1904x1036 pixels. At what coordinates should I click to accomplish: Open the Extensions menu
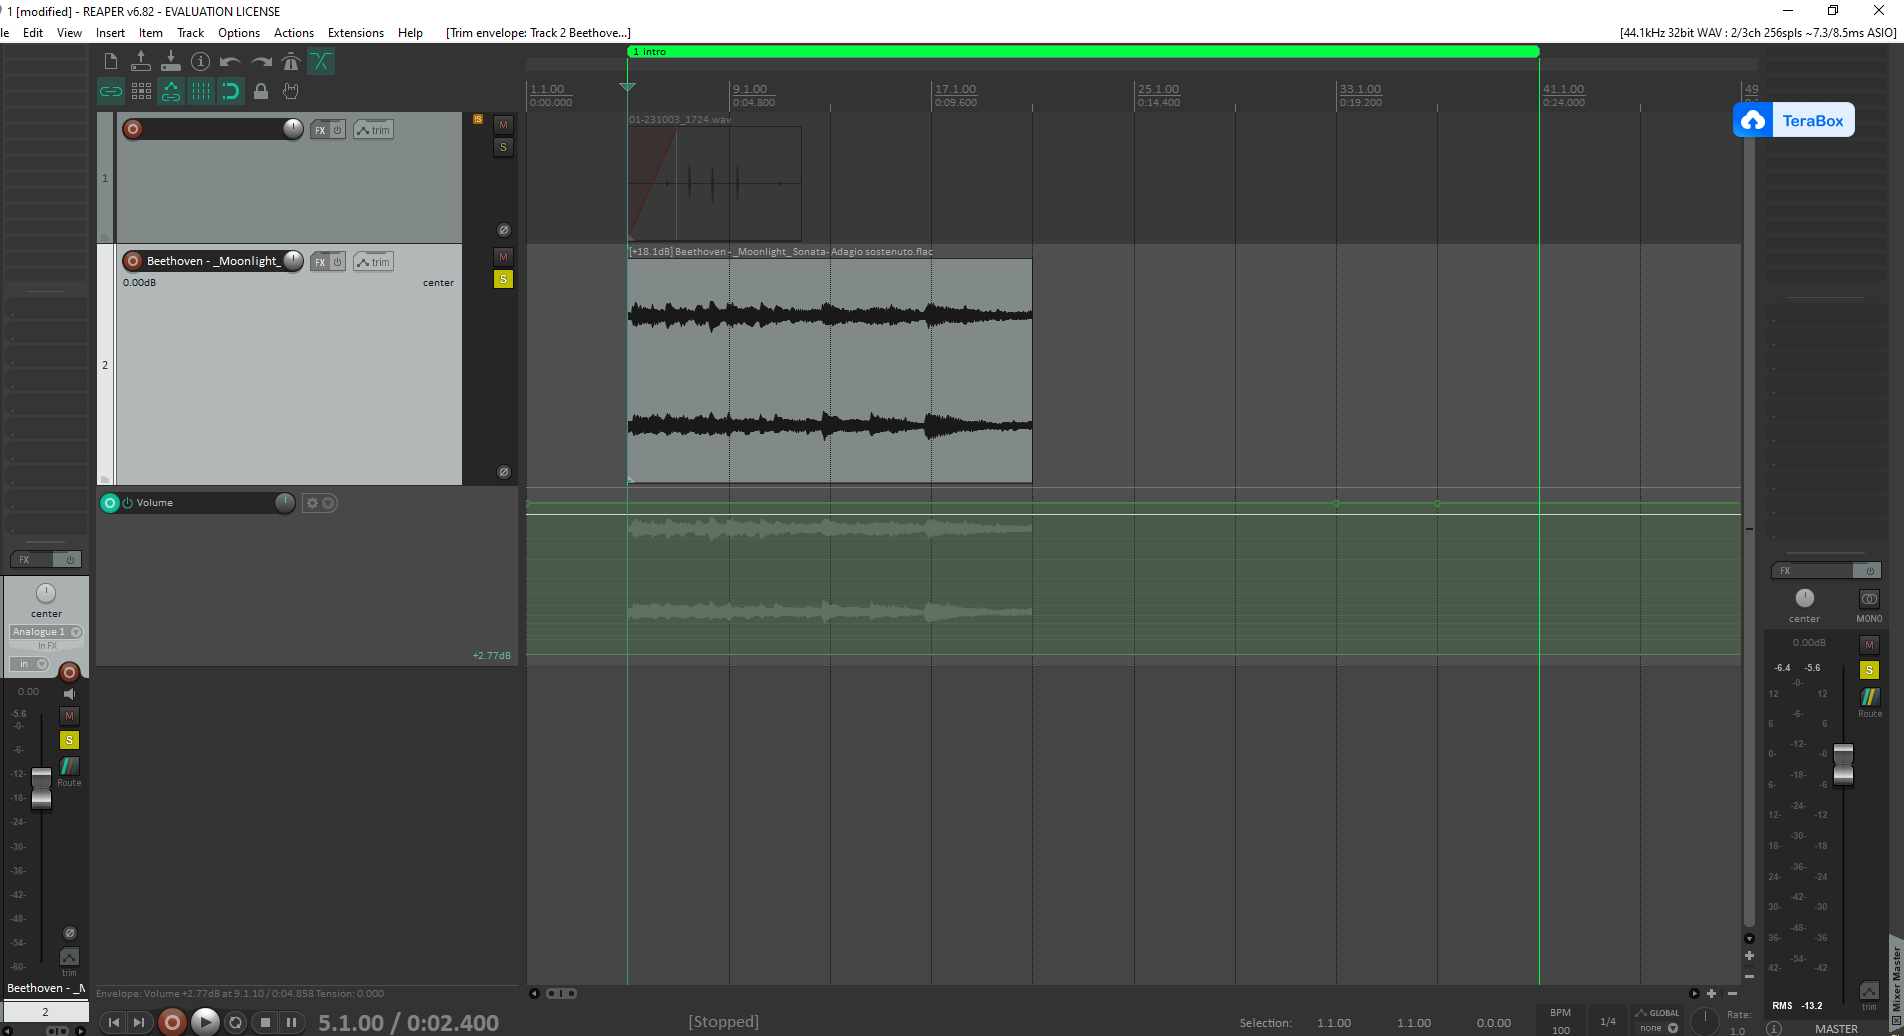point(356,33)
